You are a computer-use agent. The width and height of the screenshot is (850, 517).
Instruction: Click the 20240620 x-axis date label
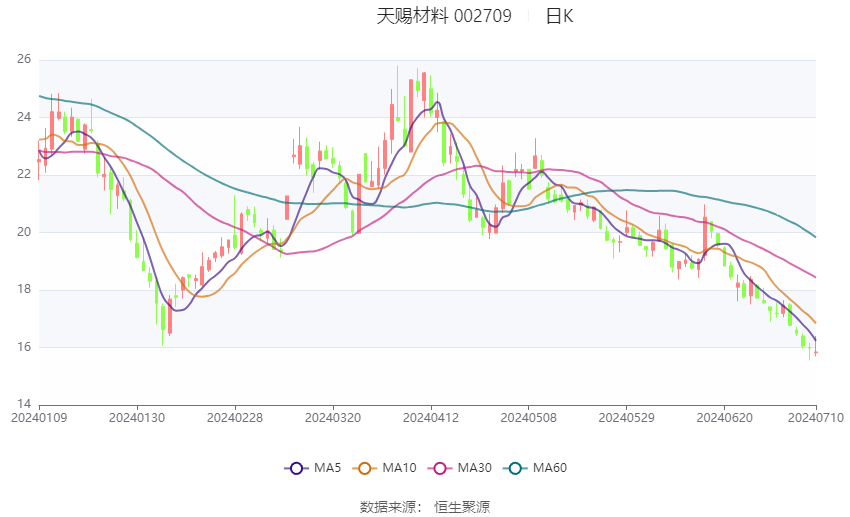725,418
